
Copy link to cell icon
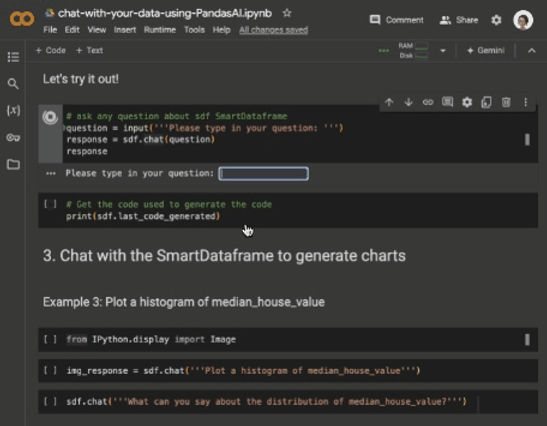tap(428, 102)
